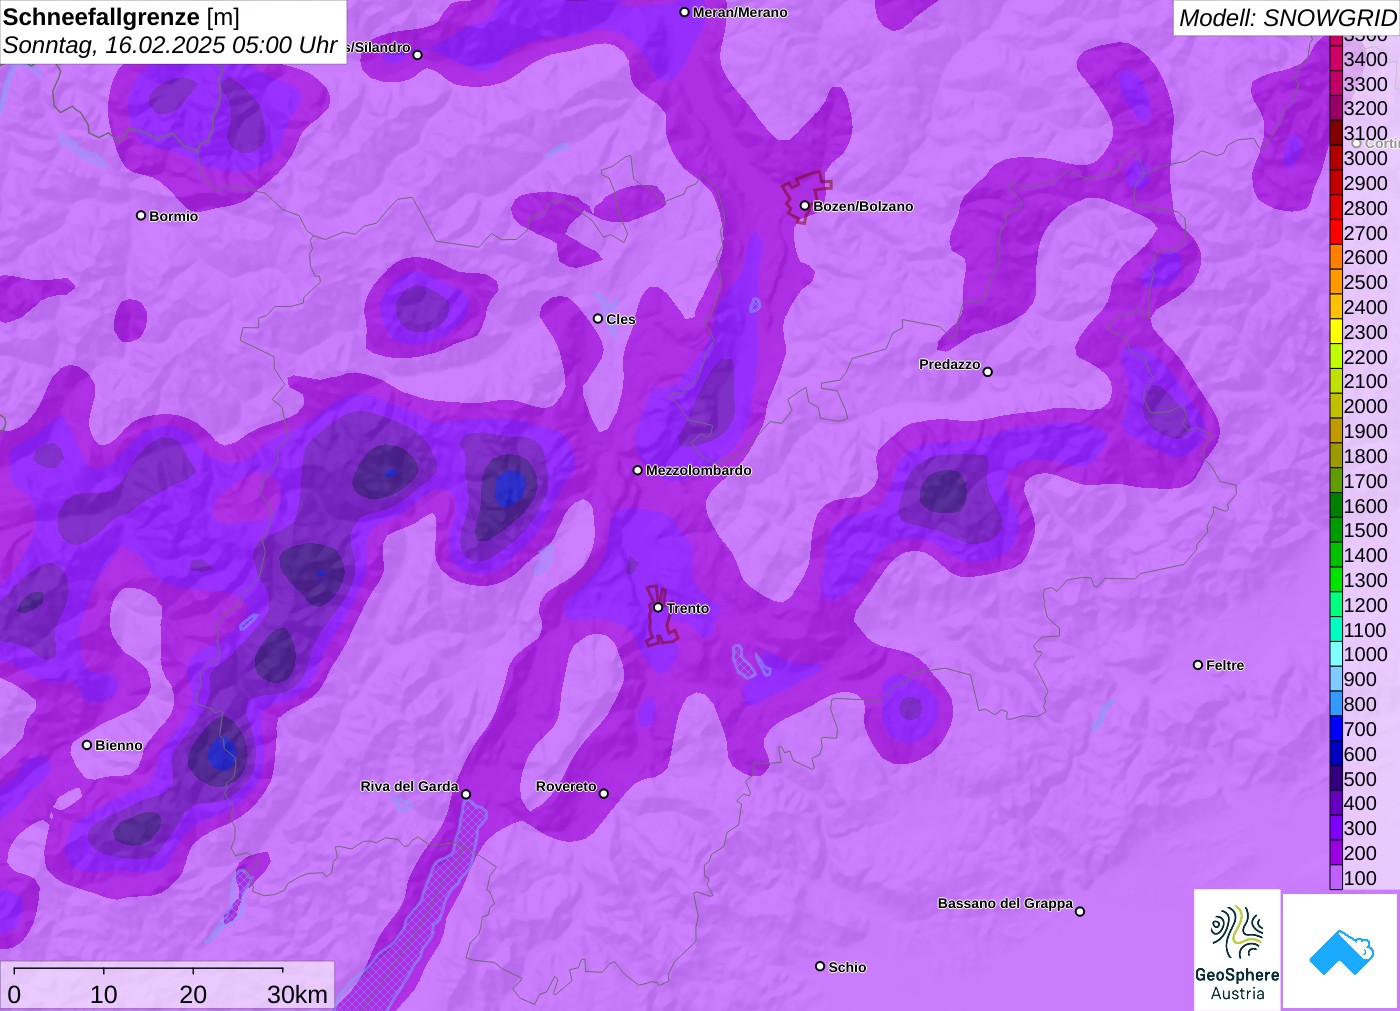Viewport: 1400px width, 1011px height.
Task: Click the Riva del Garda label
Action: (409, 786)
